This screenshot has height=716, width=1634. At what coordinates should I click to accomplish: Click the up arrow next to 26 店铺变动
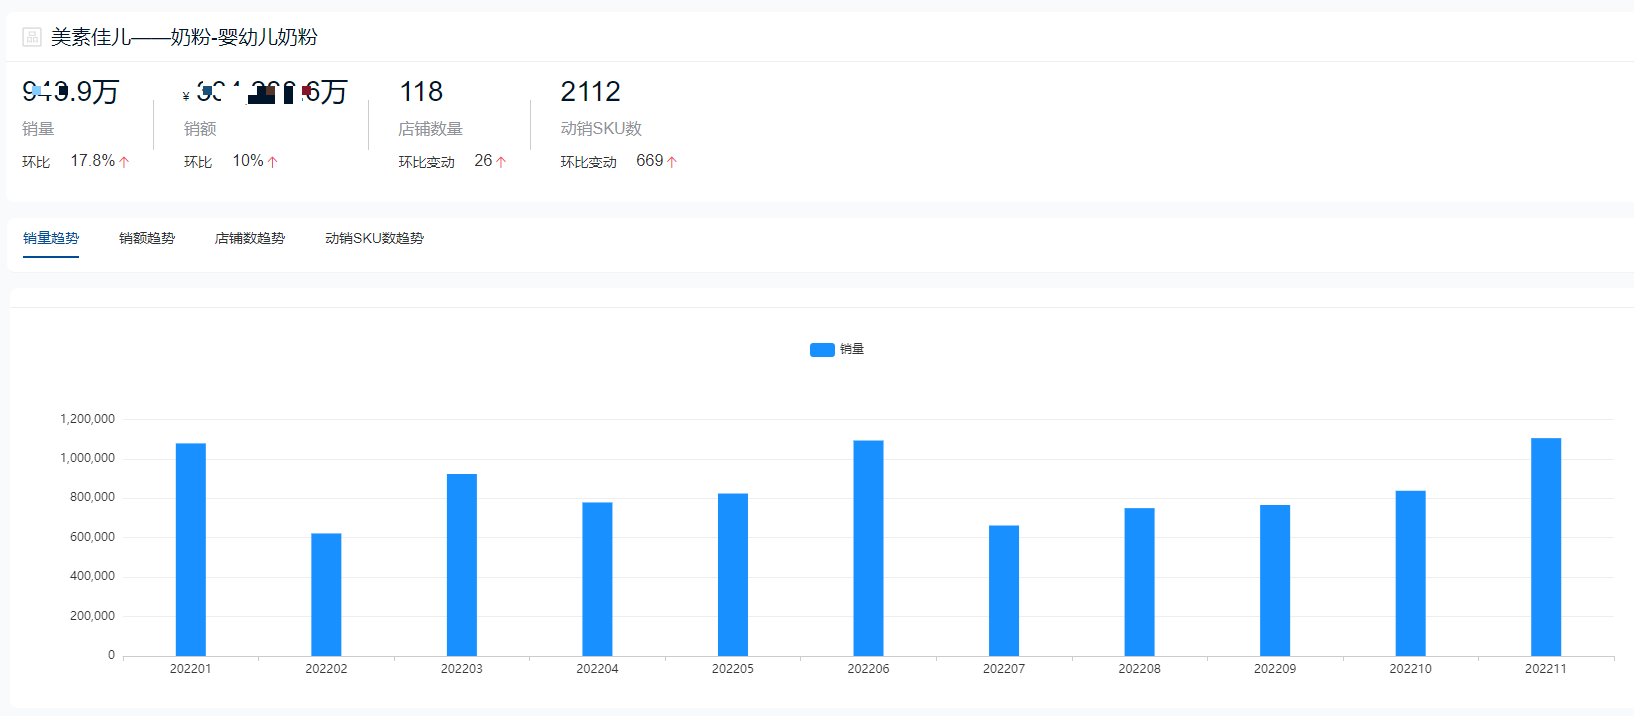click(501, 162)
